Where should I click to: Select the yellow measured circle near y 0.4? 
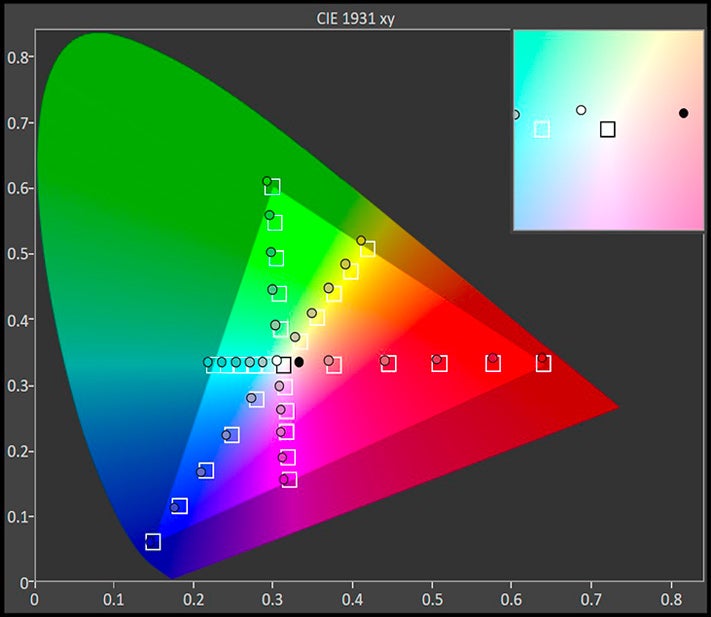click(312, 313)
